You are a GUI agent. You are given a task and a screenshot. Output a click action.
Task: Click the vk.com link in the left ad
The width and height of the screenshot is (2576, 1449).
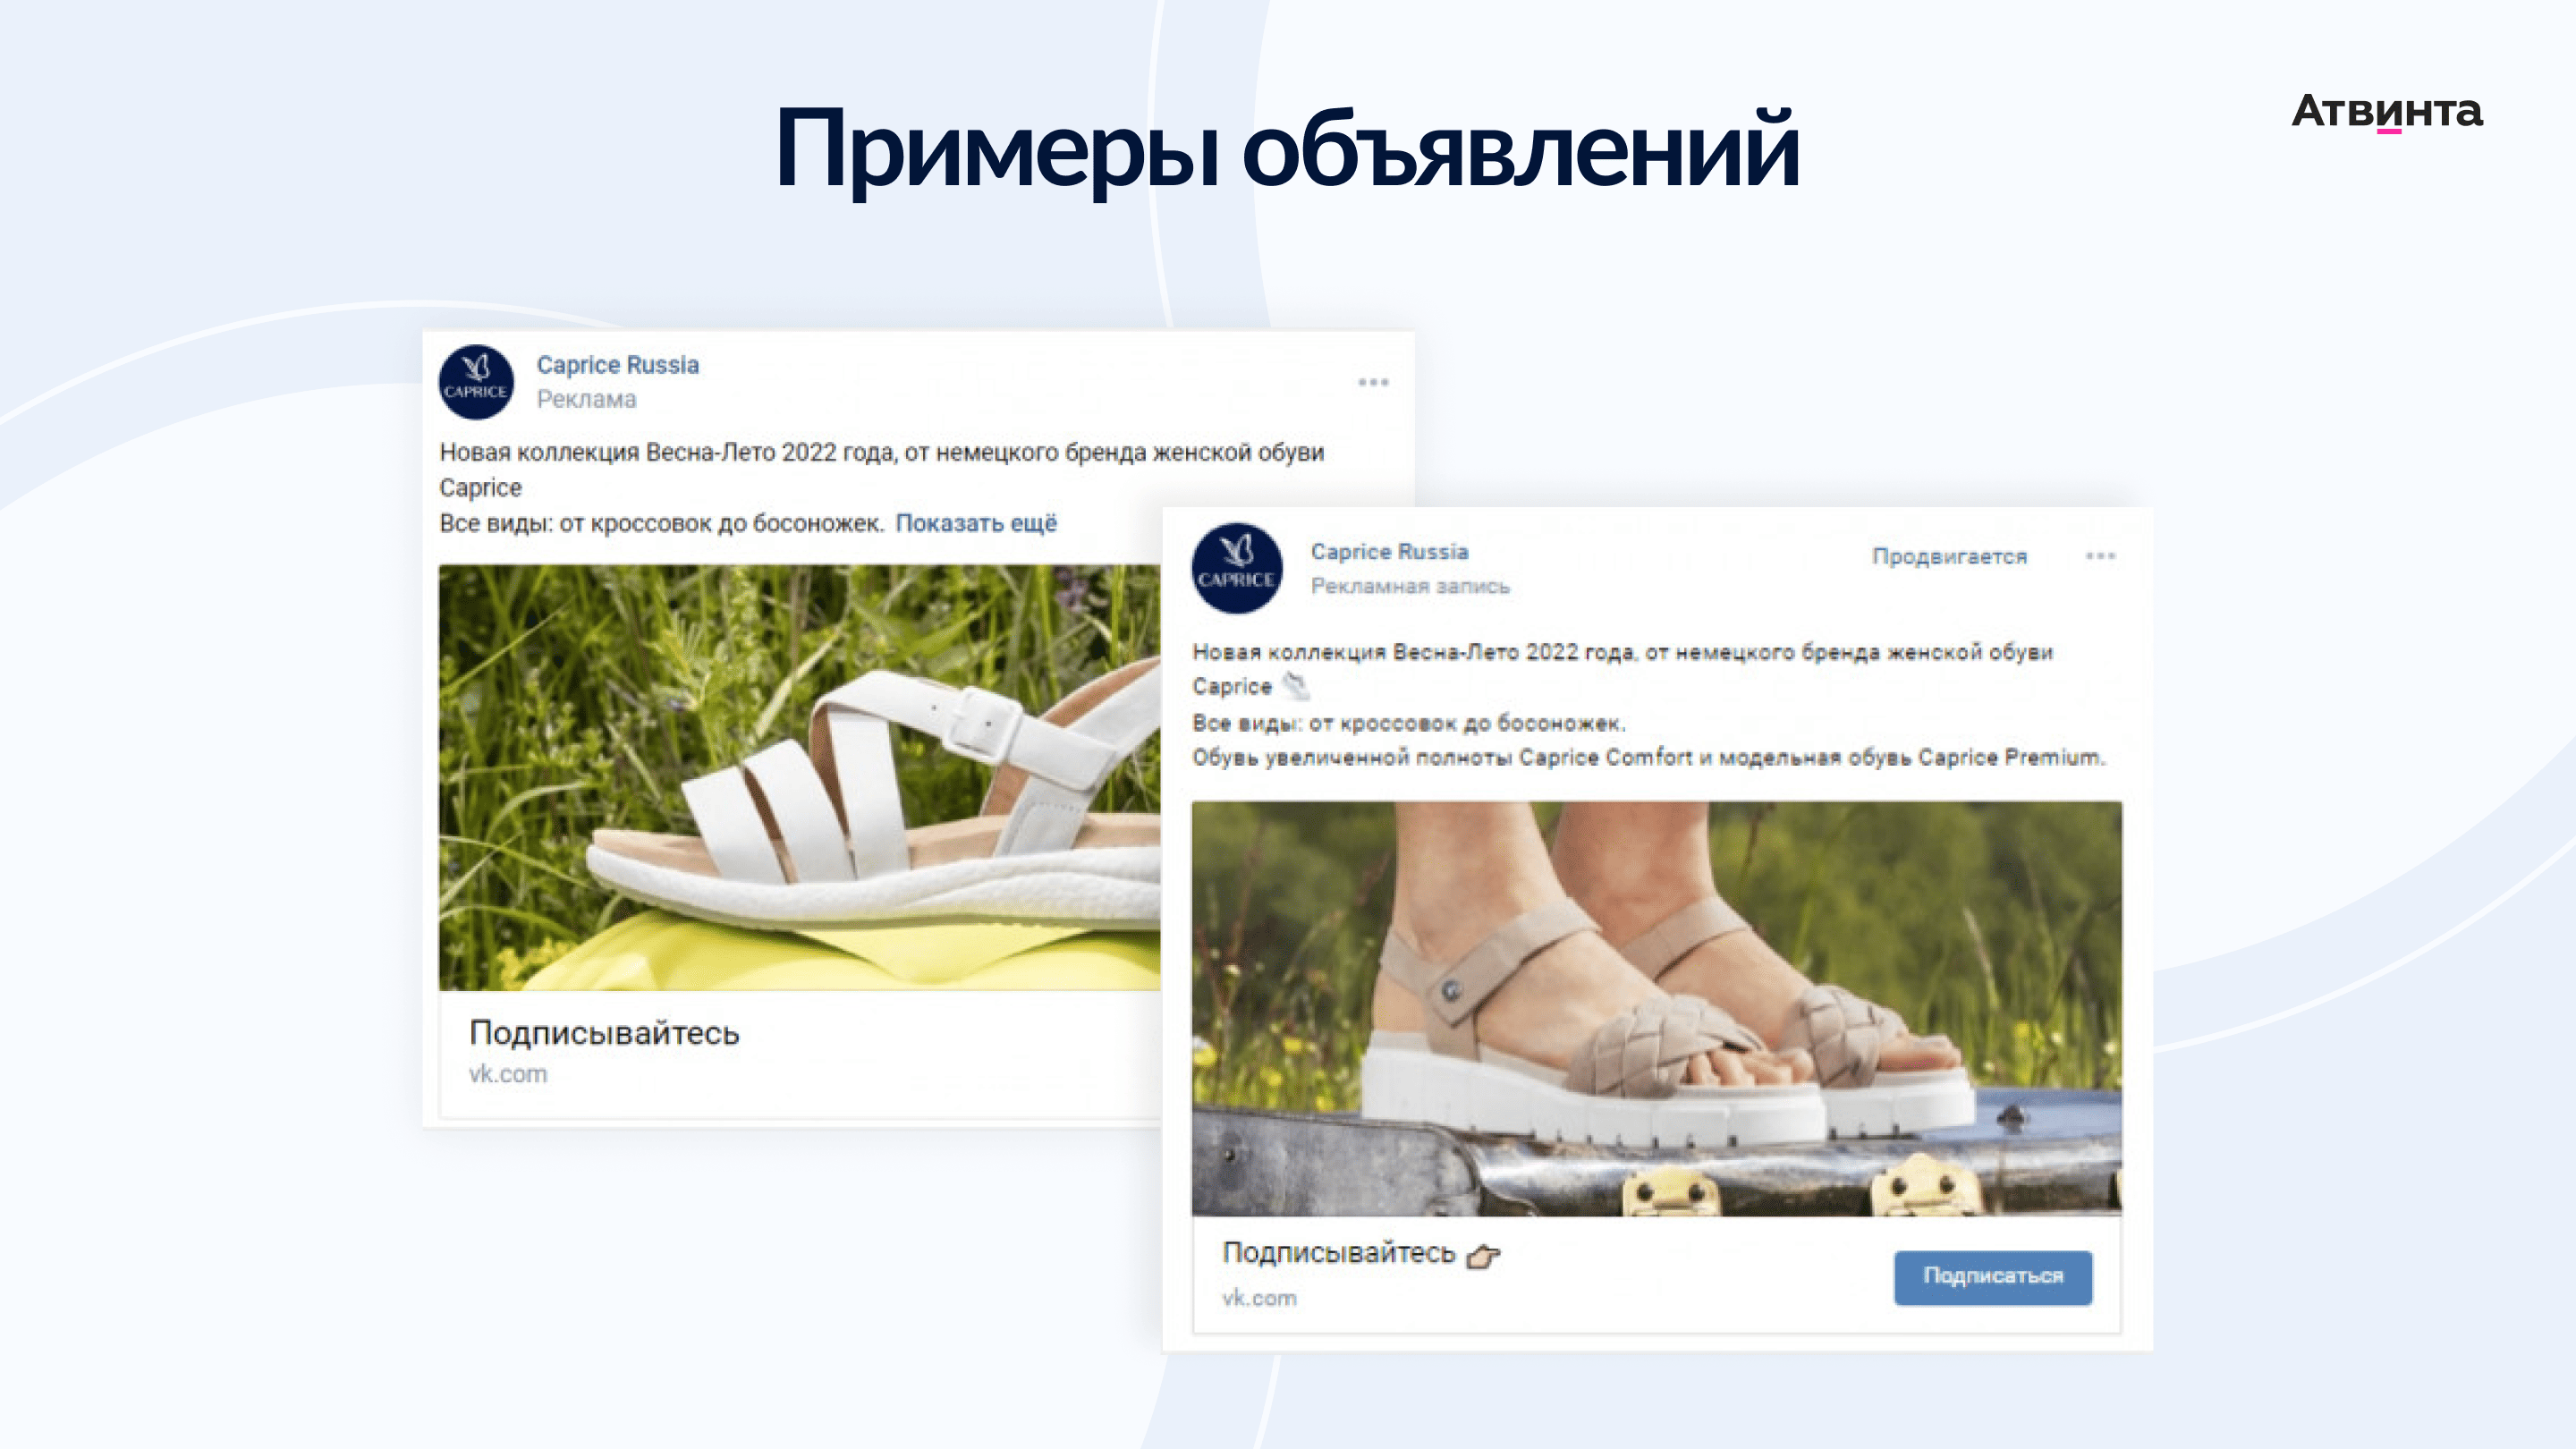508,1074
